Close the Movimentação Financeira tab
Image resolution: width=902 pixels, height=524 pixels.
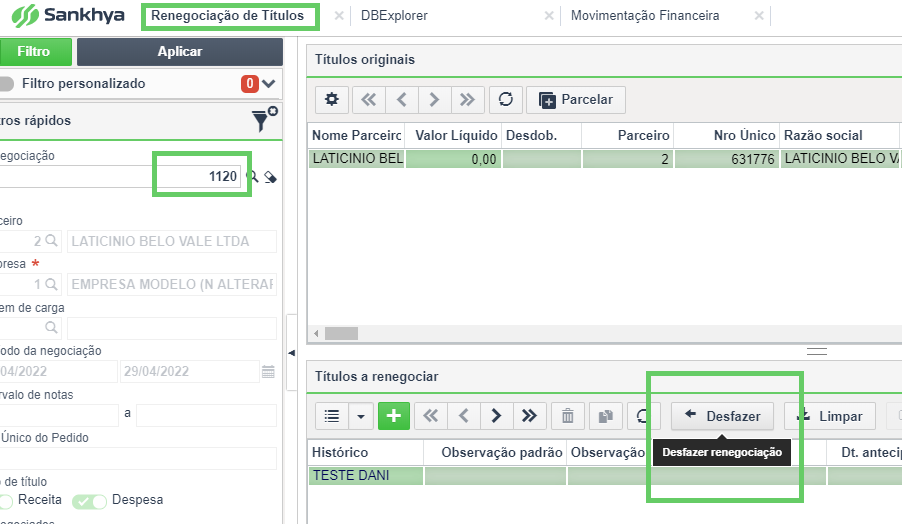tap(759, 16)
